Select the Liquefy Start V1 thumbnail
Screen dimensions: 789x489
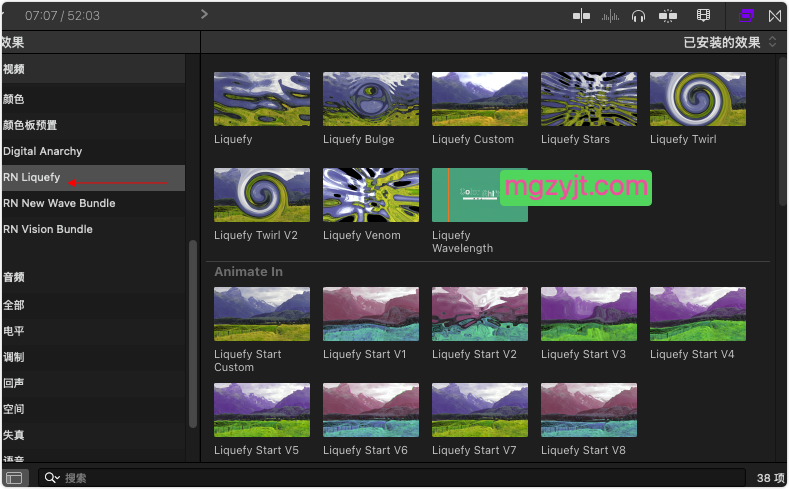tap(371, 314)
